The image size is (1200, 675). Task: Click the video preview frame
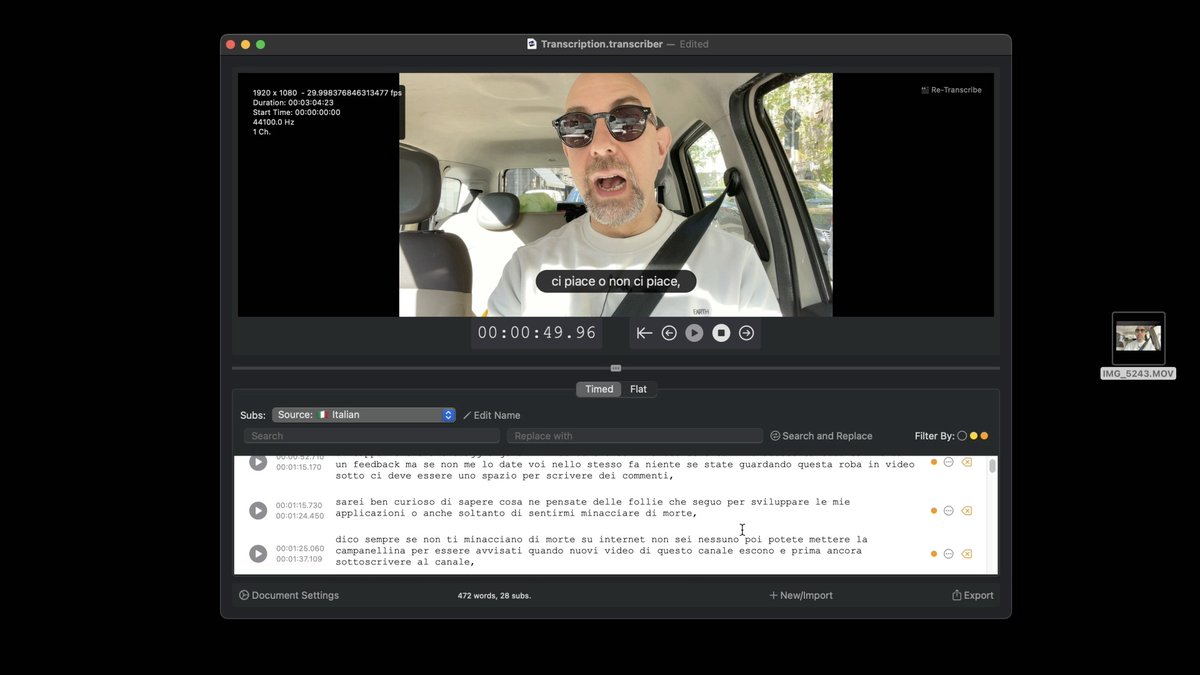pyautogui.click(x=616, y=195)
